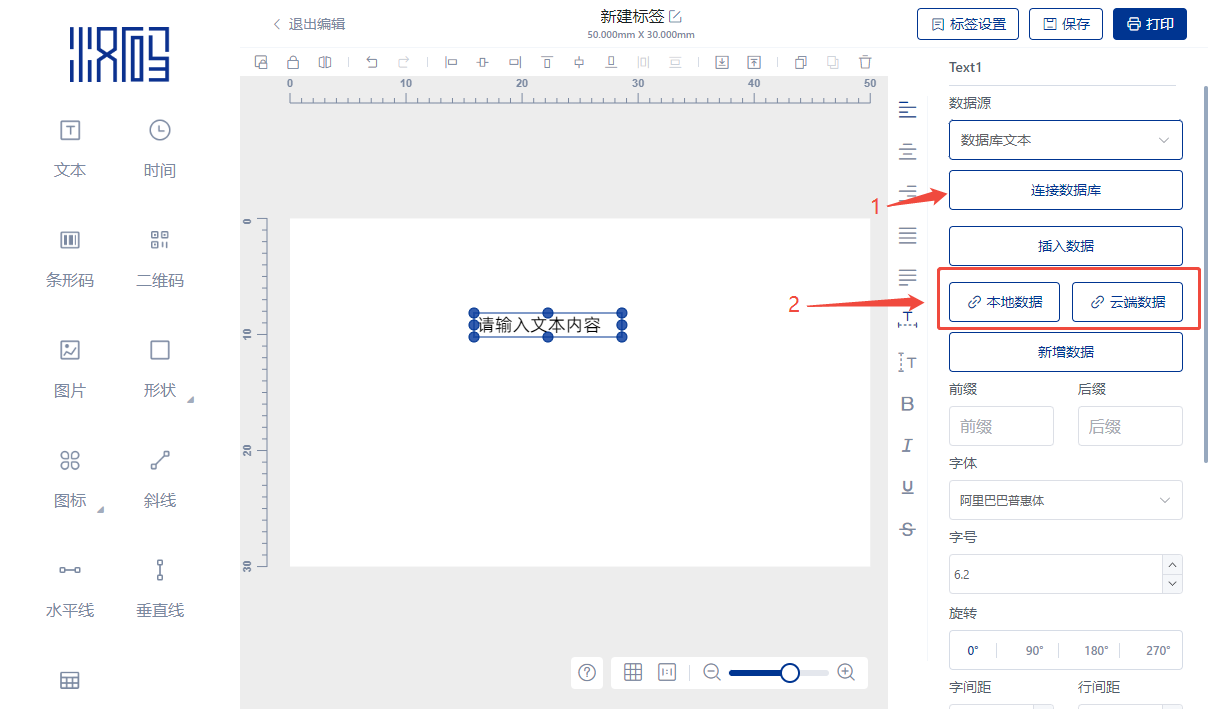The height and width of the screenshot is (709, 1208).
Task: Expand the 阿里巴巴普惠体 font dropdown
Action: click(x=1065, y=500)
